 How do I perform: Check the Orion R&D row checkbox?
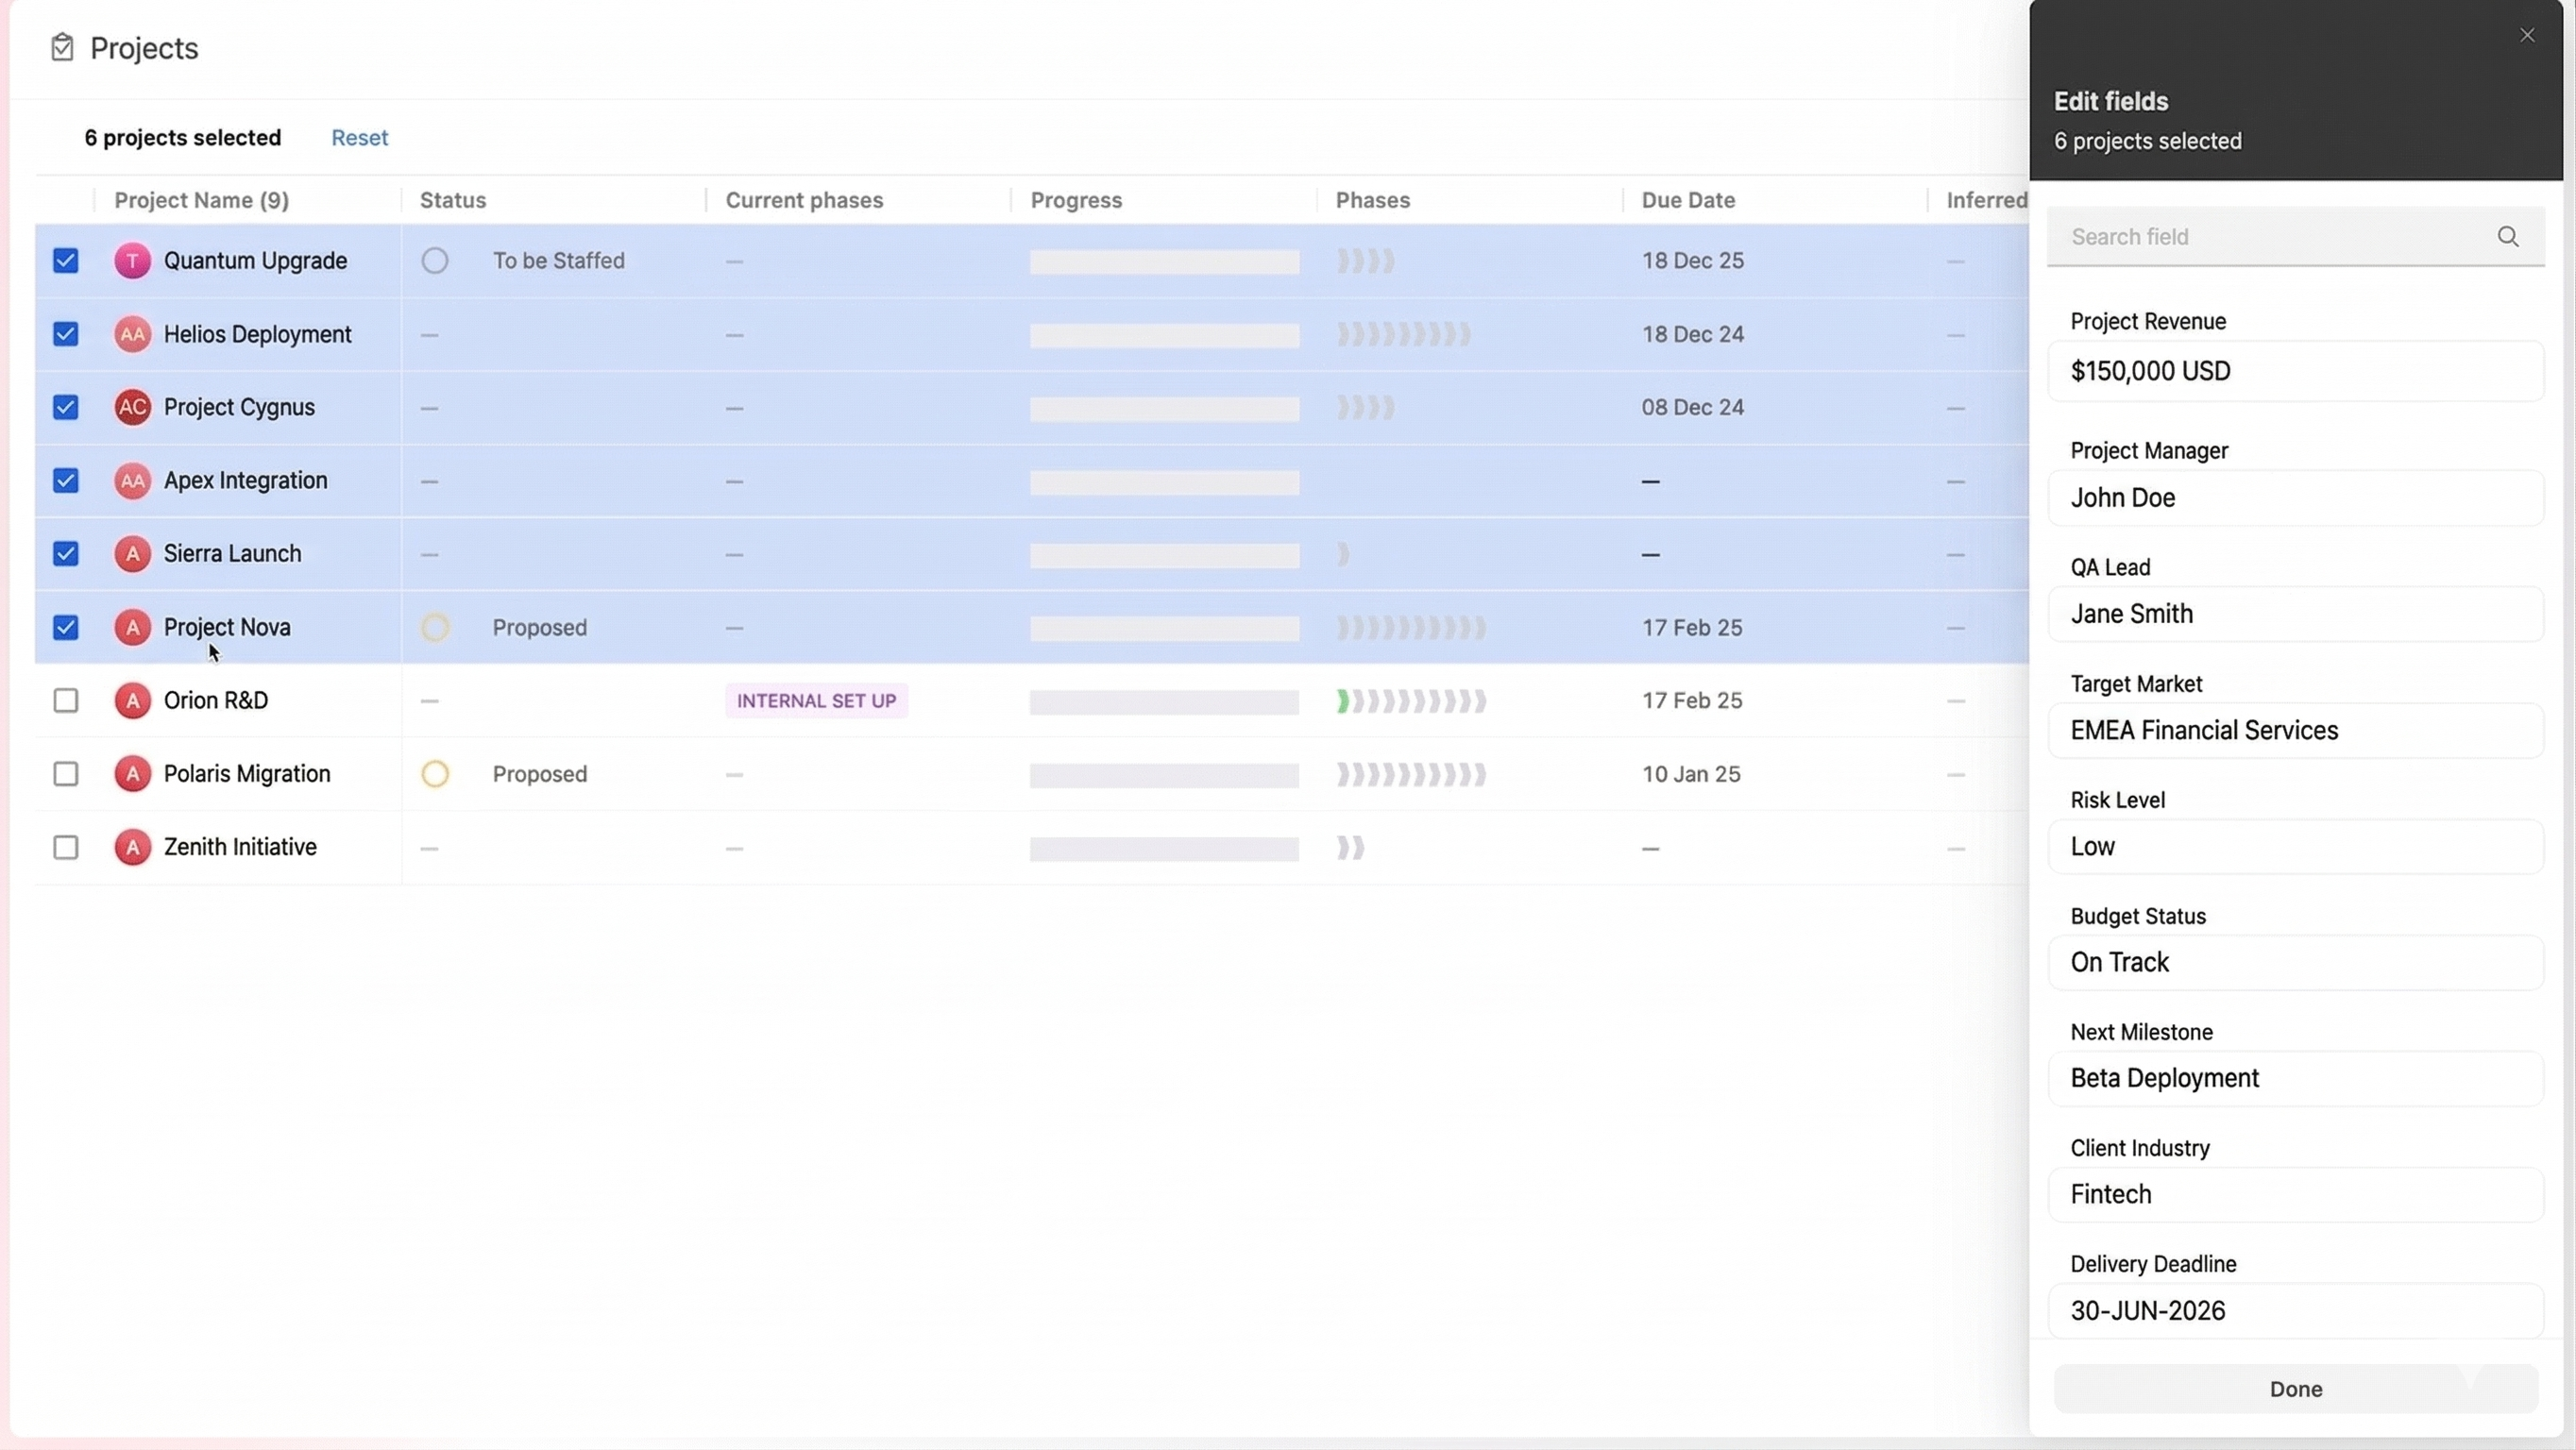[x=66, y=700]
